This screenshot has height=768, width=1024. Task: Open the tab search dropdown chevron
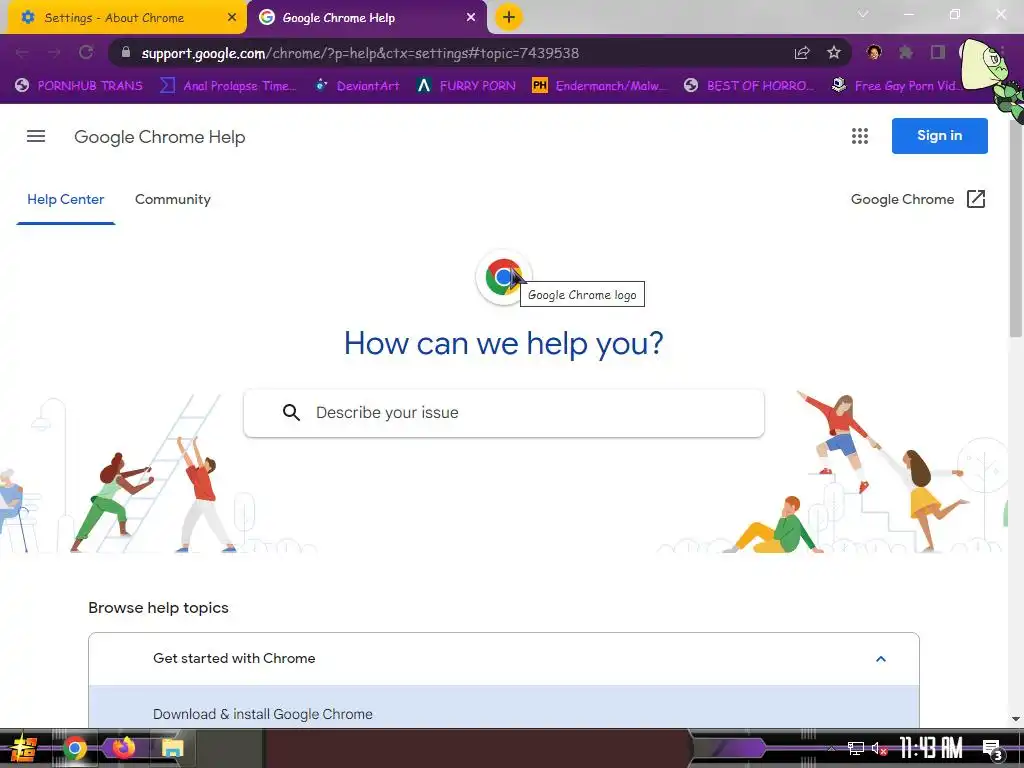(x=863, y=14)
